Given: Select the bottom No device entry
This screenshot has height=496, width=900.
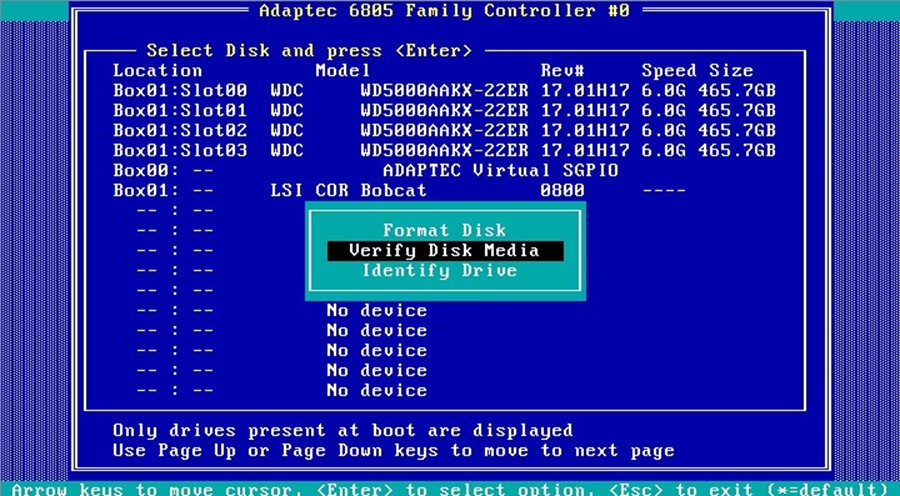Looking at the screenshot, I should (377, 391).
